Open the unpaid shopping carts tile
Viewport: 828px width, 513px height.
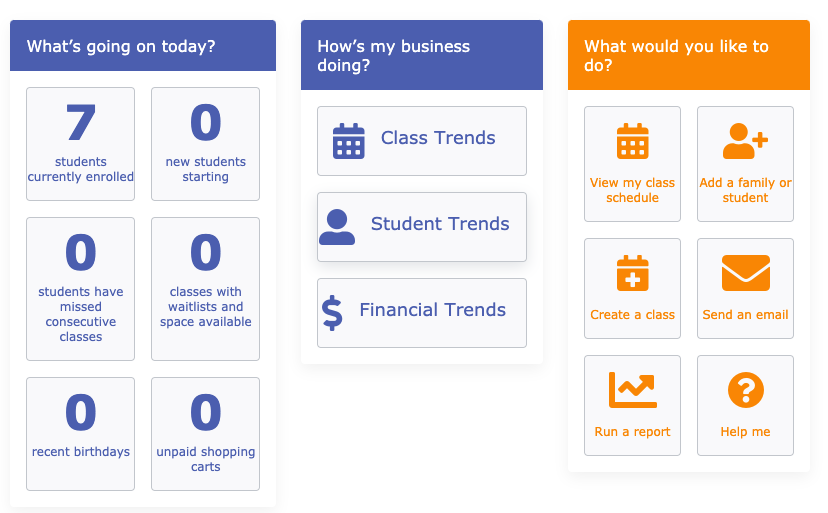(205, 433)
